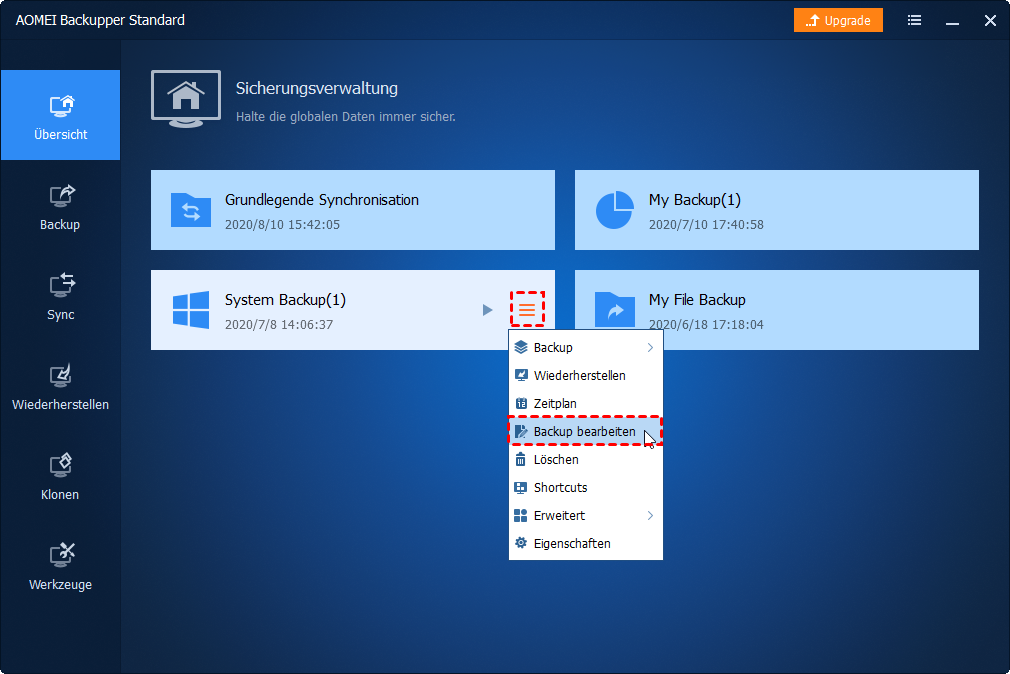
Task: Choose Shortcuts in the context menu
Action: 586,488
